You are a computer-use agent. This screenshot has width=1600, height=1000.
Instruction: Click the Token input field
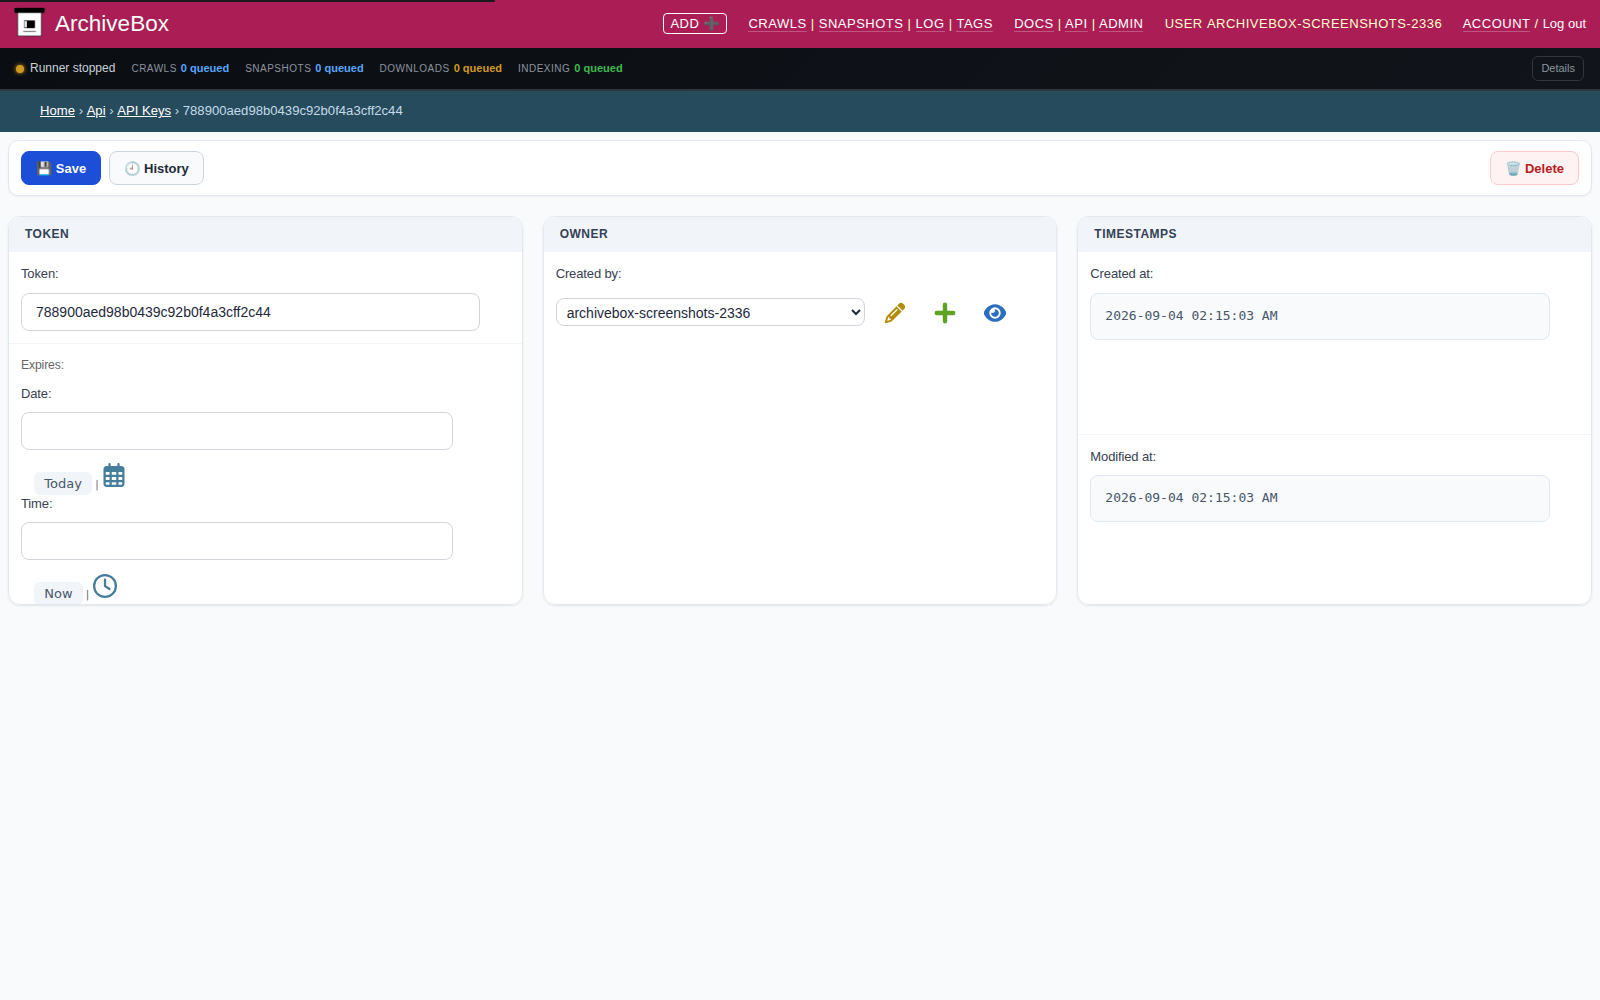pos(250,312)
